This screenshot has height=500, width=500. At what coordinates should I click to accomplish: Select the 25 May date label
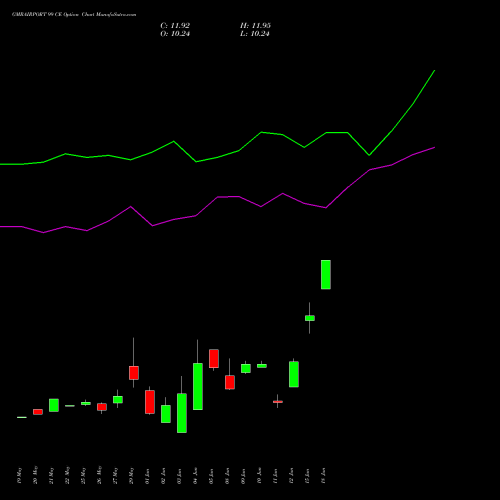tap(83, 476)
